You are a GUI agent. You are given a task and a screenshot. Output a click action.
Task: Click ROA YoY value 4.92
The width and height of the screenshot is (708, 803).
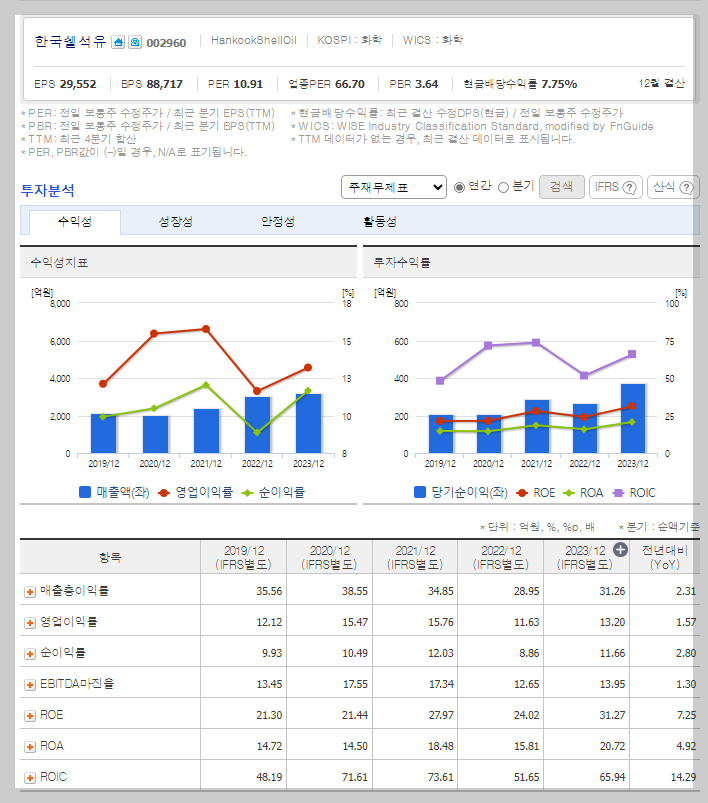point(686,747)
